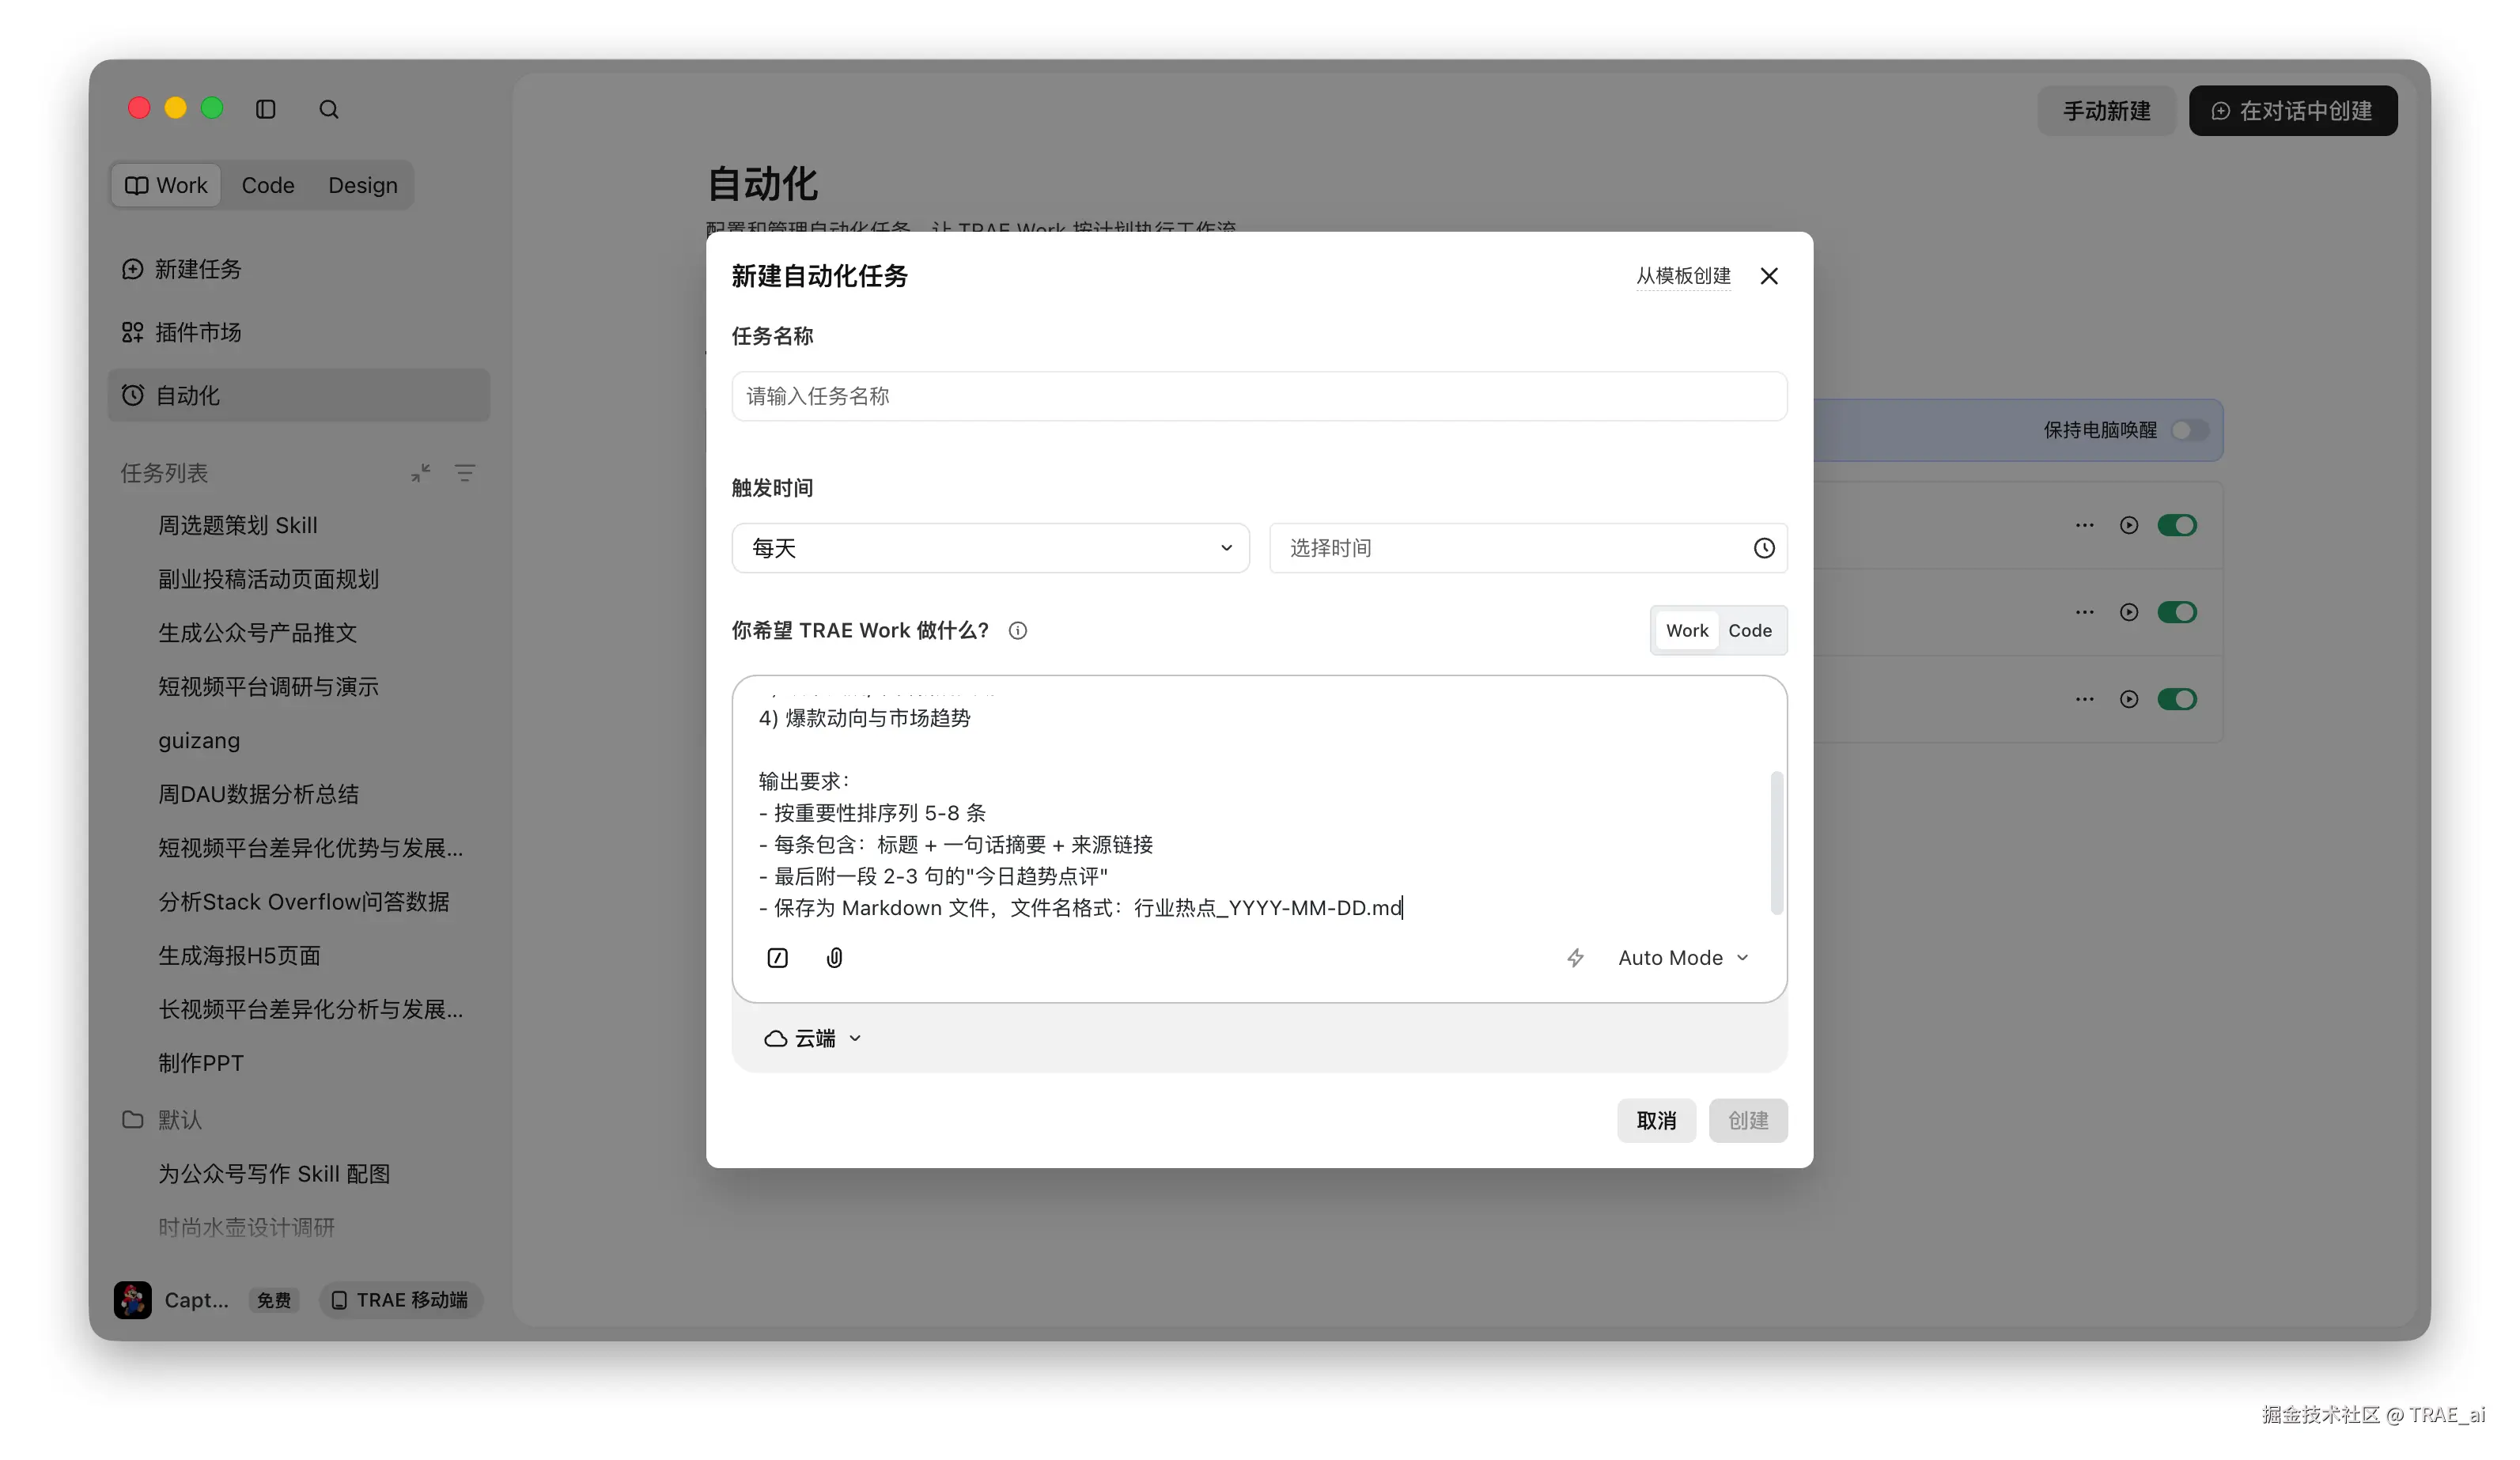Select Work mode in the dialog switcher
The height and width of the screenshot is (1460, 2520).
point(1687,630)
